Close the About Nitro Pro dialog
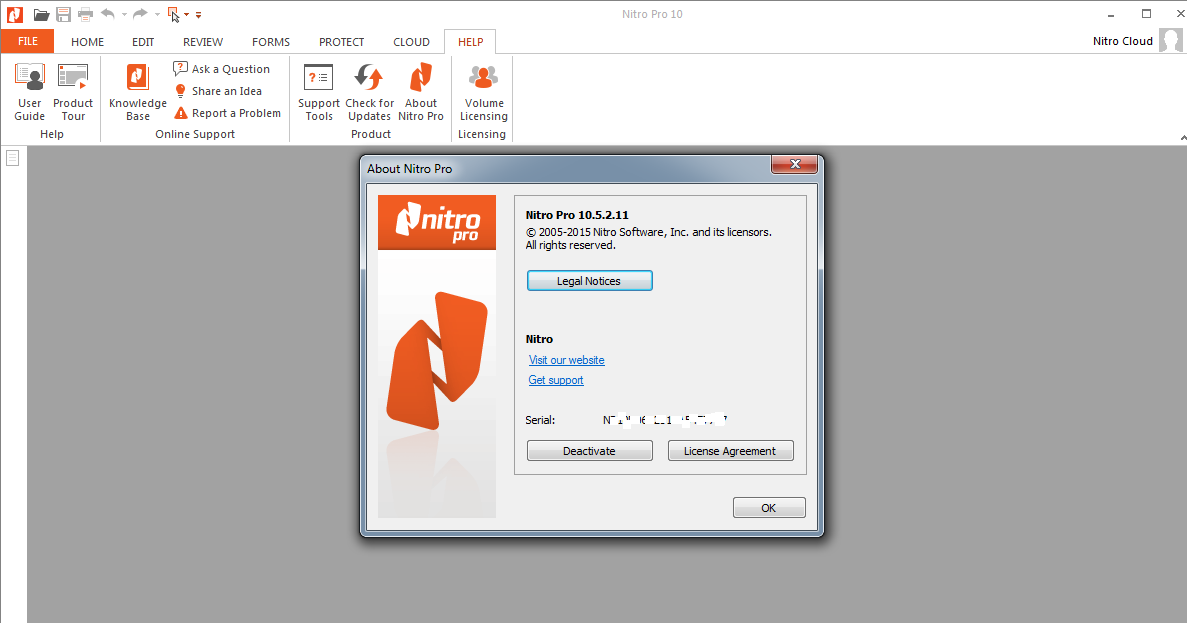 [794, 164]
